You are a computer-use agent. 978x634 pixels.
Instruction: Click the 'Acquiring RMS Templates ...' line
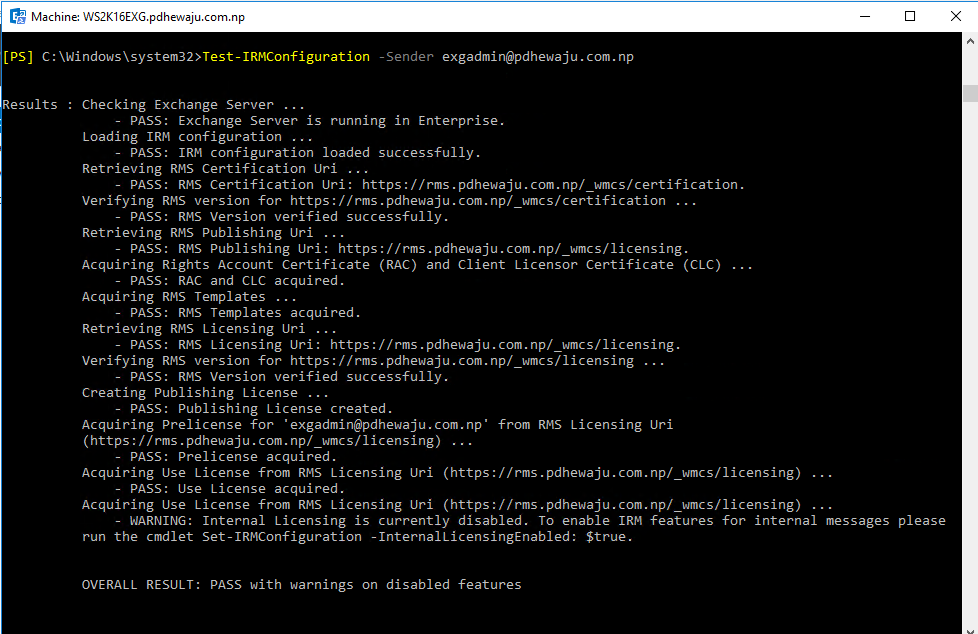[189, 297]
